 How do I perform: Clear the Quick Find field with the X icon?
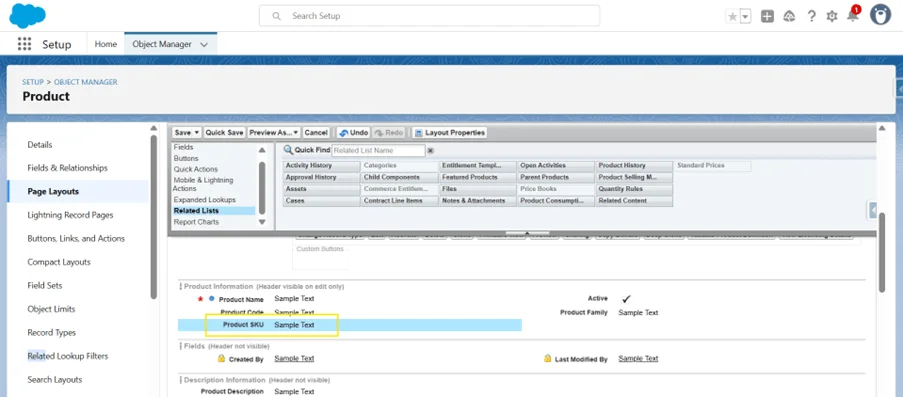pos(430,151)
